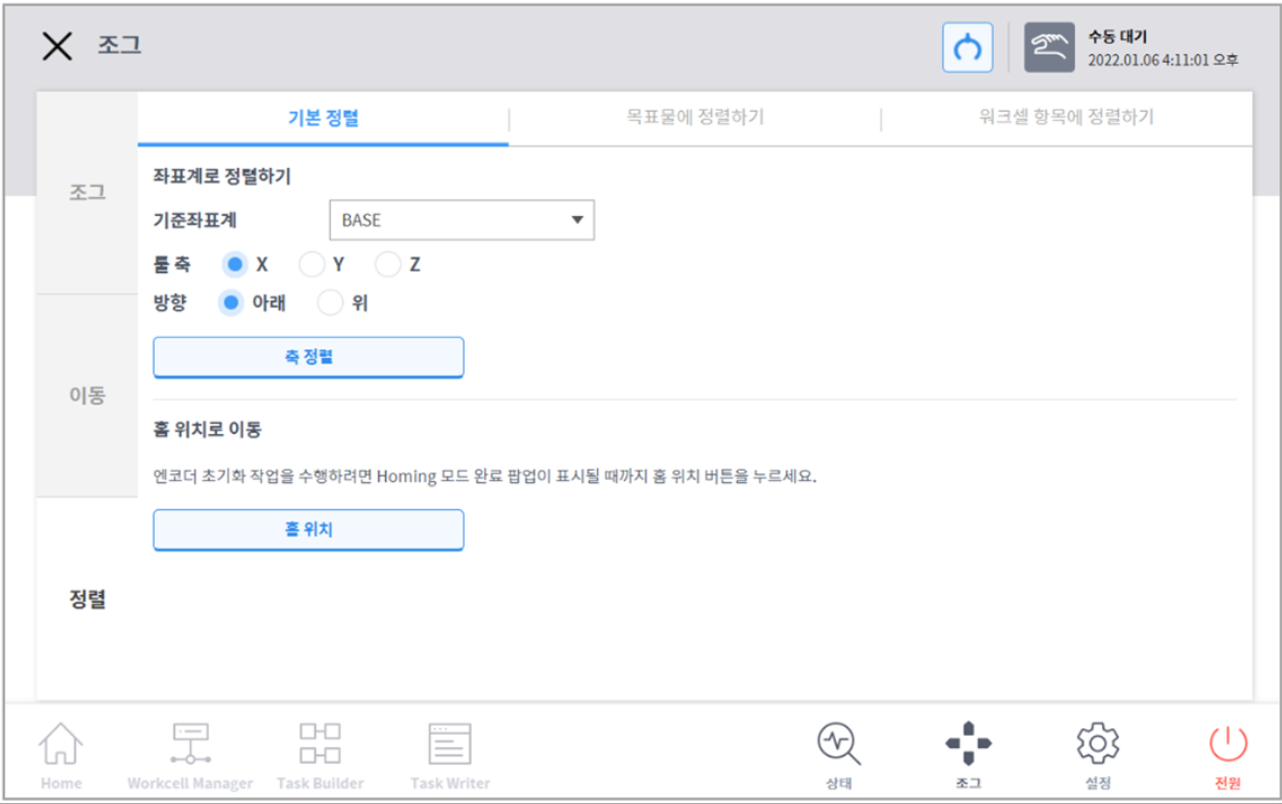Image resolution: width=1282 pixels, height=804 pixels.
Task: Click the 조그 jog icon in bottom bar
Action: pos(968,745)
